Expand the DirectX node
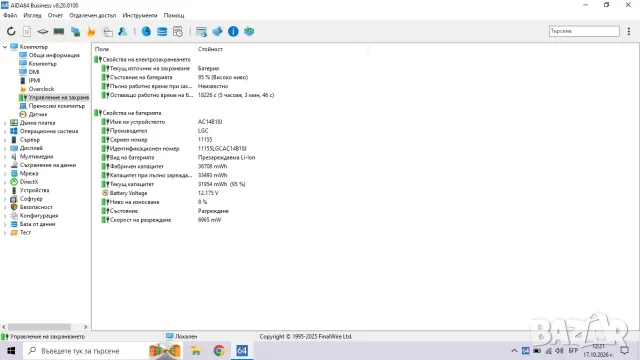Screen dimensions: 640x360 [5, 182]
